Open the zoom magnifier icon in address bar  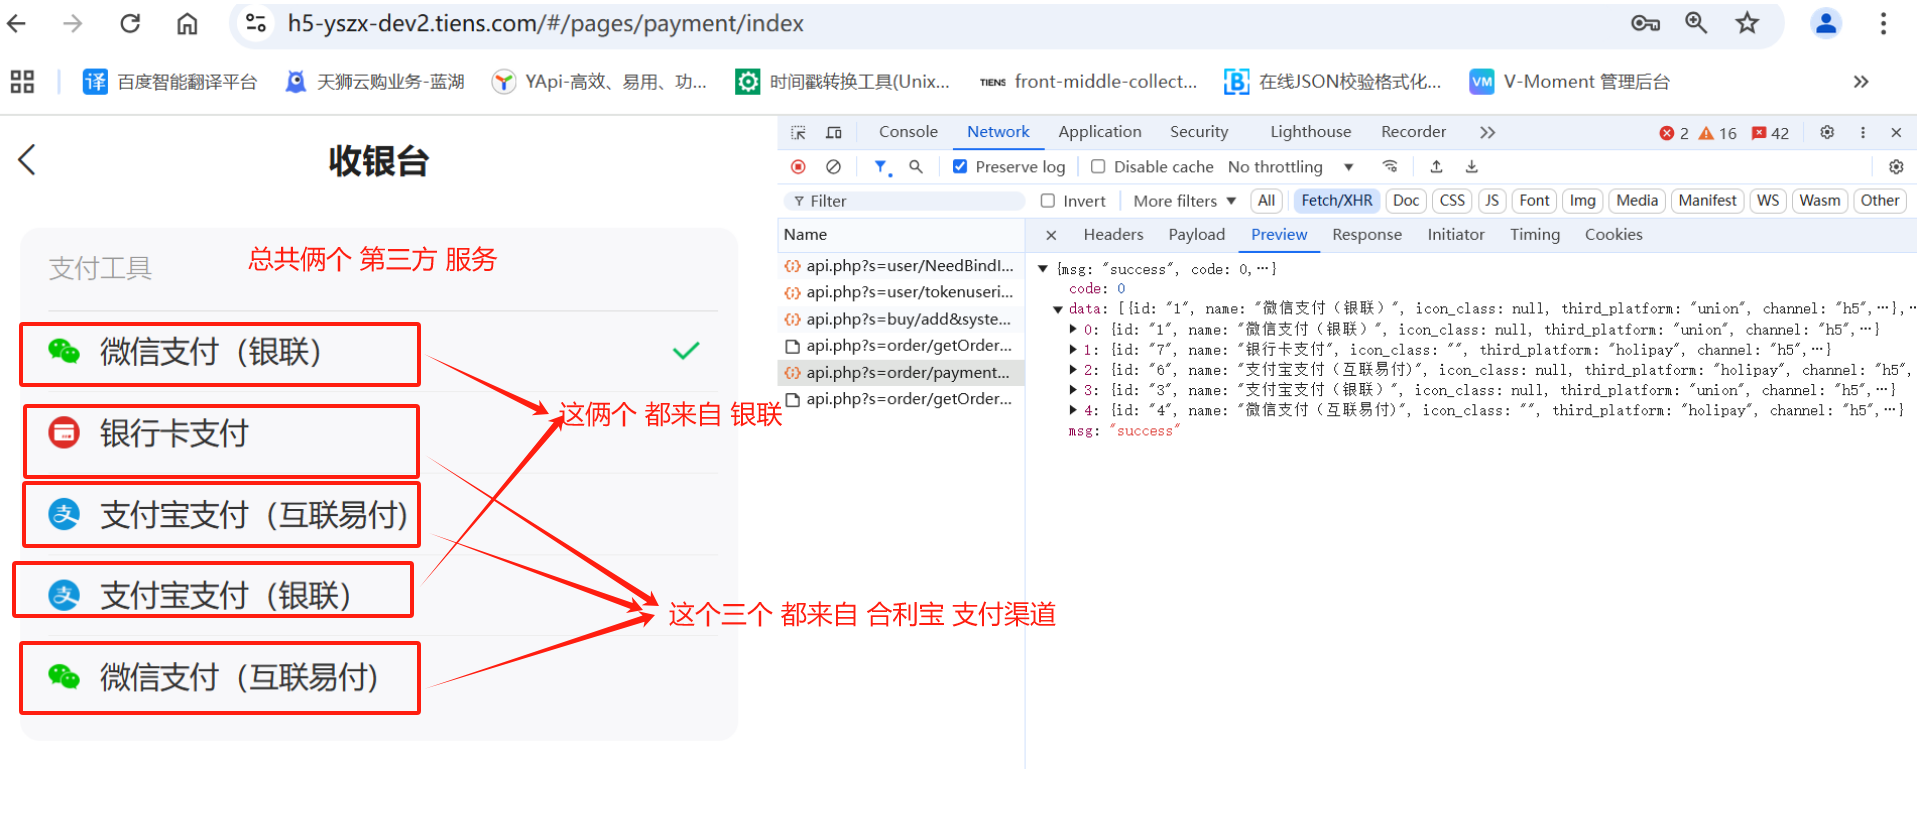coord(1696,23)
